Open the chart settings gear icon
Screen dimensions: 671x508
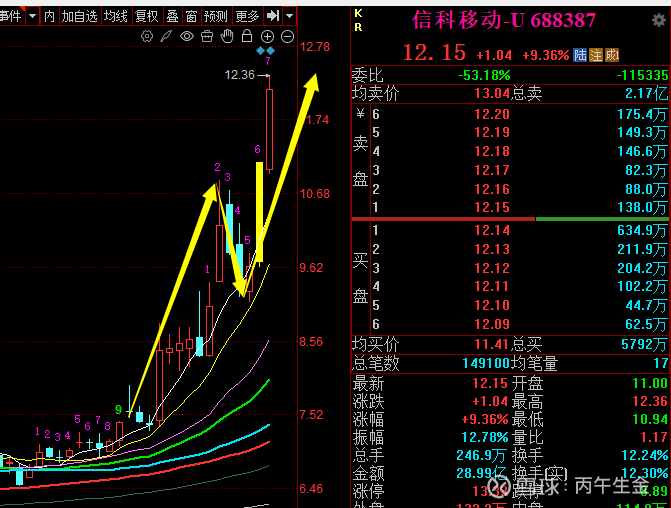147,36
